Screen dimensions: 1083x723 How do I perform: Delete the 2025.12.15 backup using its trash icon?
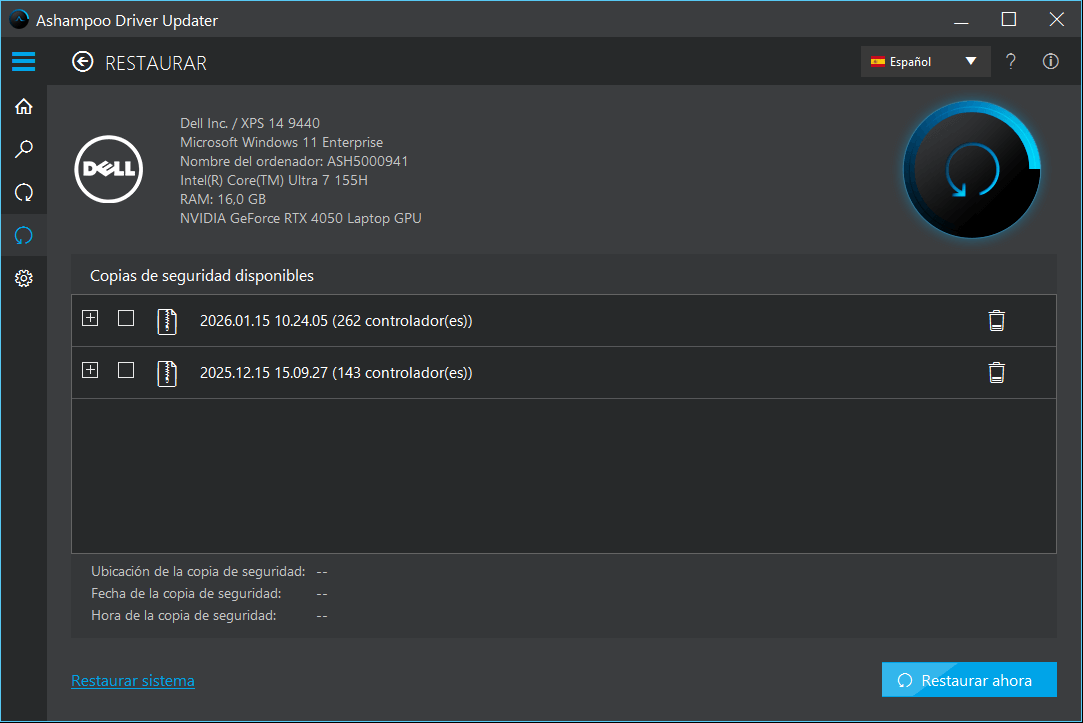coord(996,371)
